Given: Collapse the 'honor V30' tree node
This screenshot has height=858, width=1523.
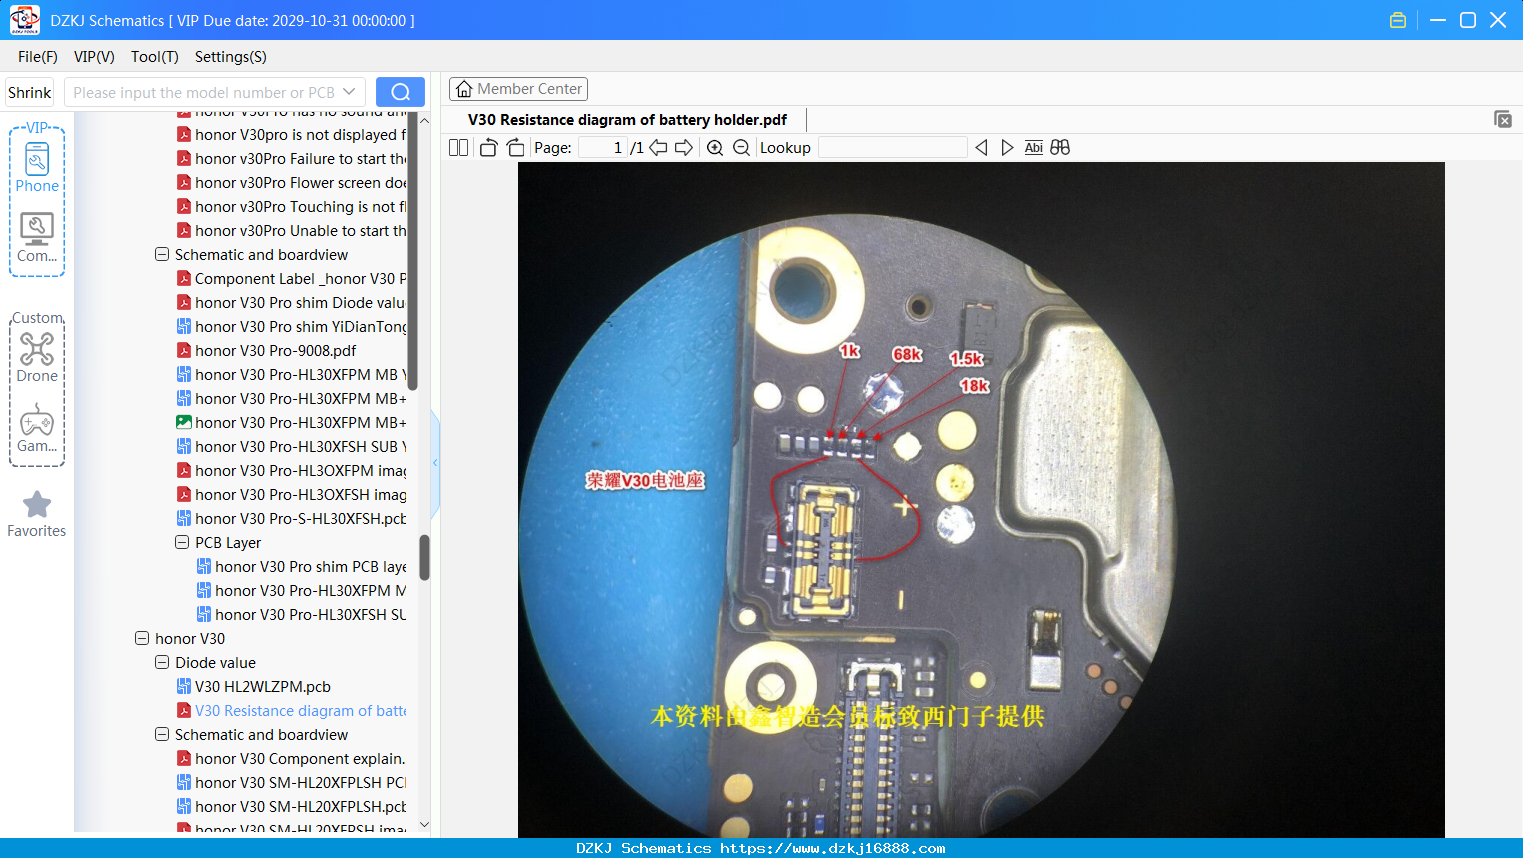Looking at the screenshot, I should pos(142,639).
